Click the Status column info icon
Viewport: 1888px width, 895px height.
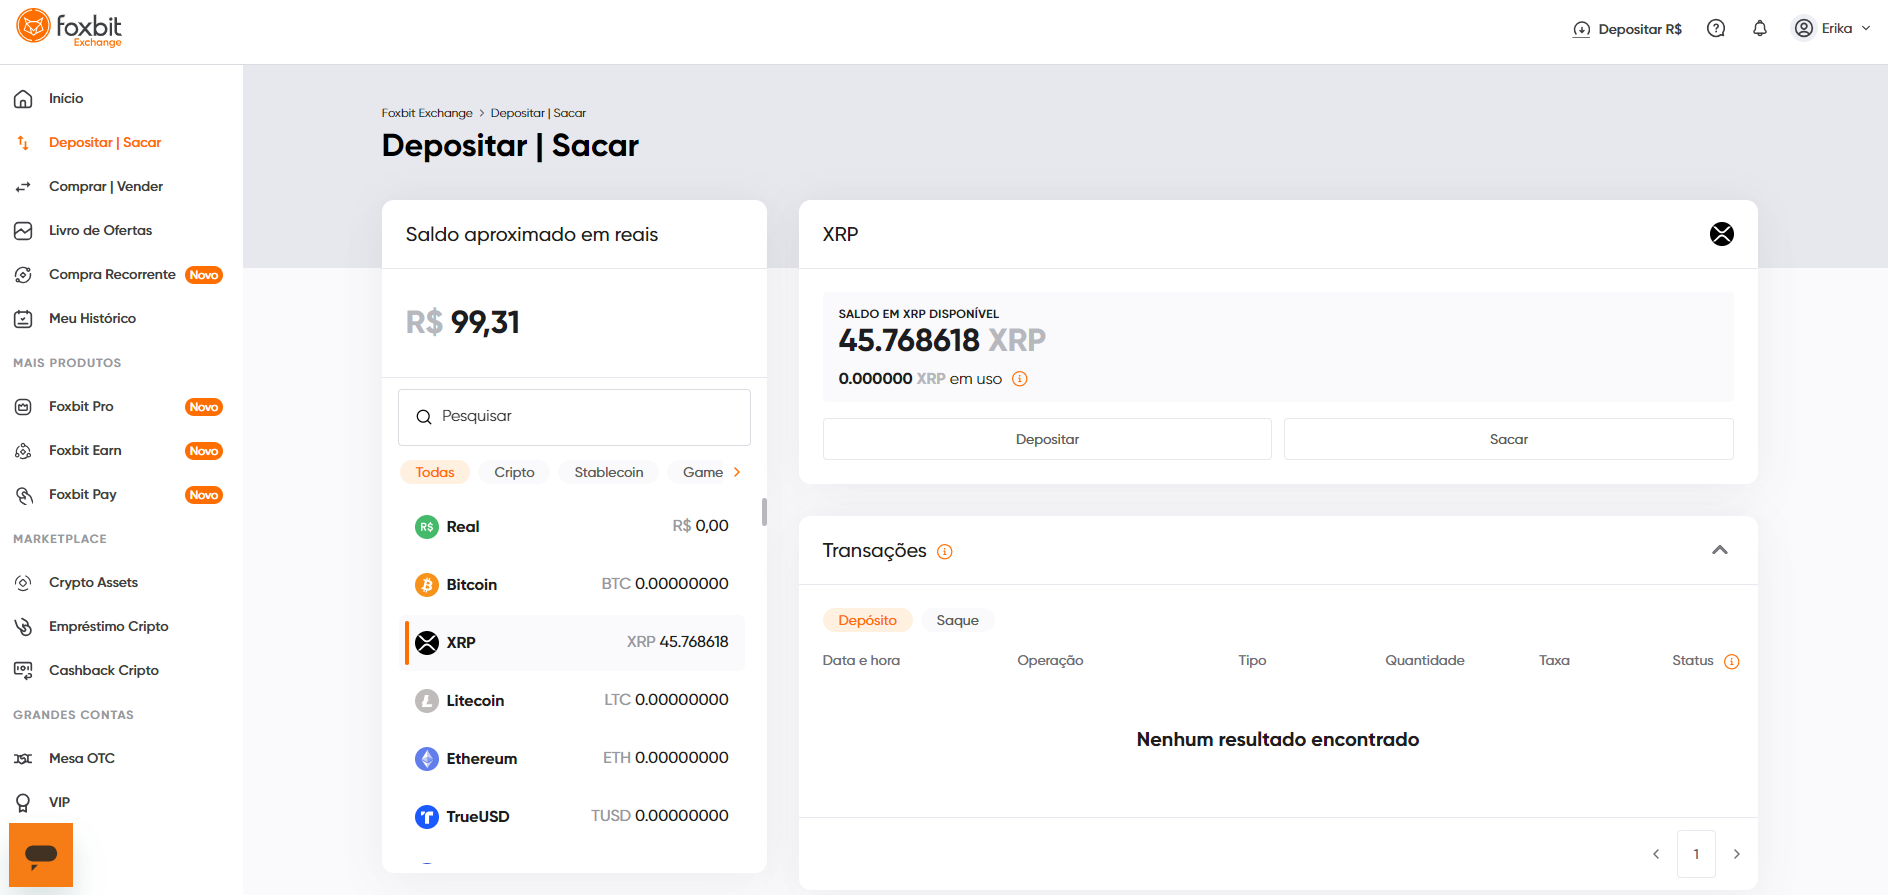pyautogui.click(x=1732, y=661)
